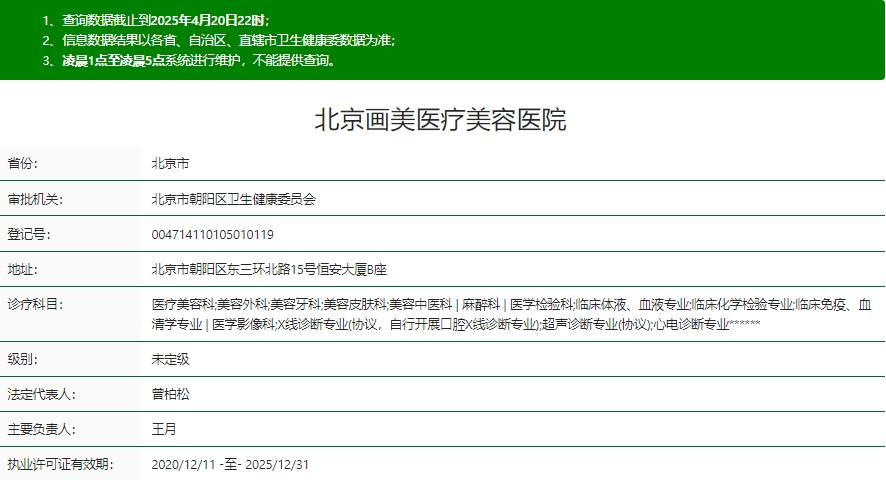Viewport: 886px width, 480px height.
Task: Click the 诊疗科目 label
Action: [35, 304]
